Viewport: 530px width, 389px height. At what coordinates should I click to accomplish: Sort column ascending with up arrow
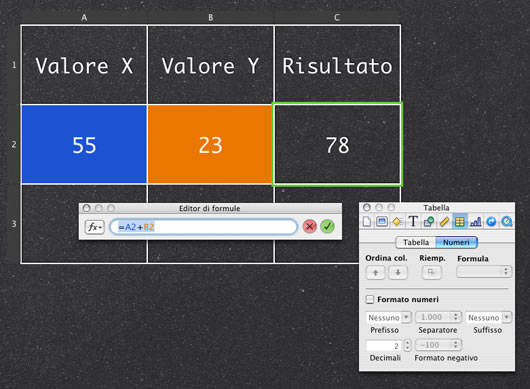(x=375, y=272)
